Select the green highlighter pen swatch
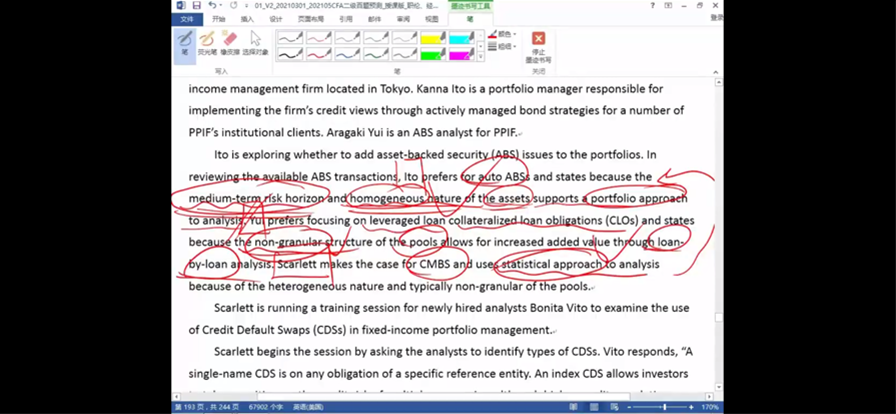The image size is (896, 414). (433, 54)
